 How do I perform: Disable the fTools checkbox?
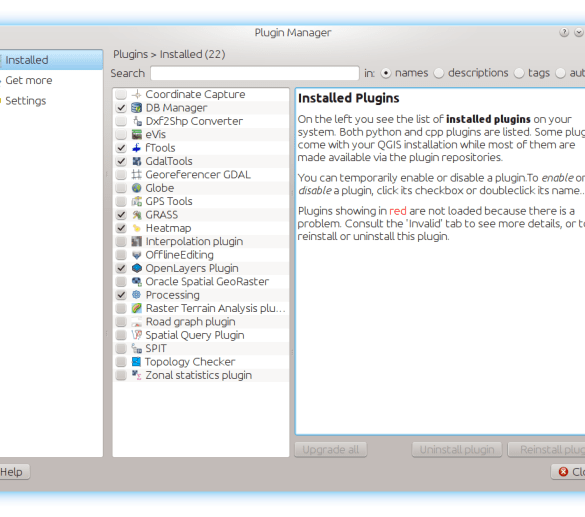pyautogui.click(x=121, y=148)
